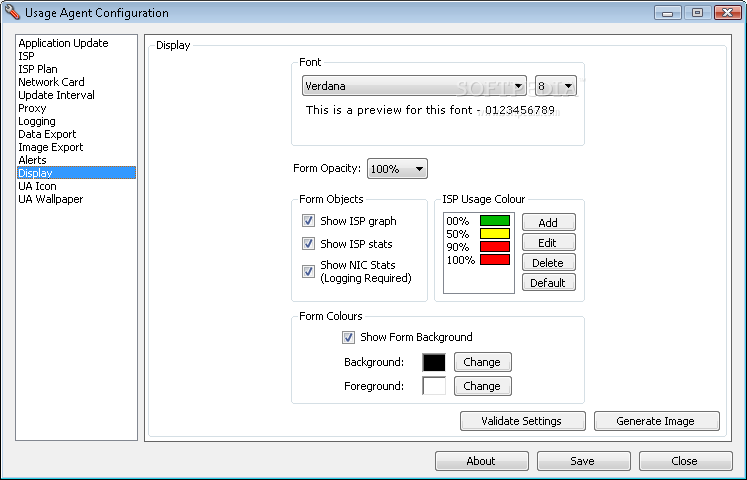Screen dimensions: 747x480
Task: Open the Verdana font dropdown
Action: (x=414, y=86)
